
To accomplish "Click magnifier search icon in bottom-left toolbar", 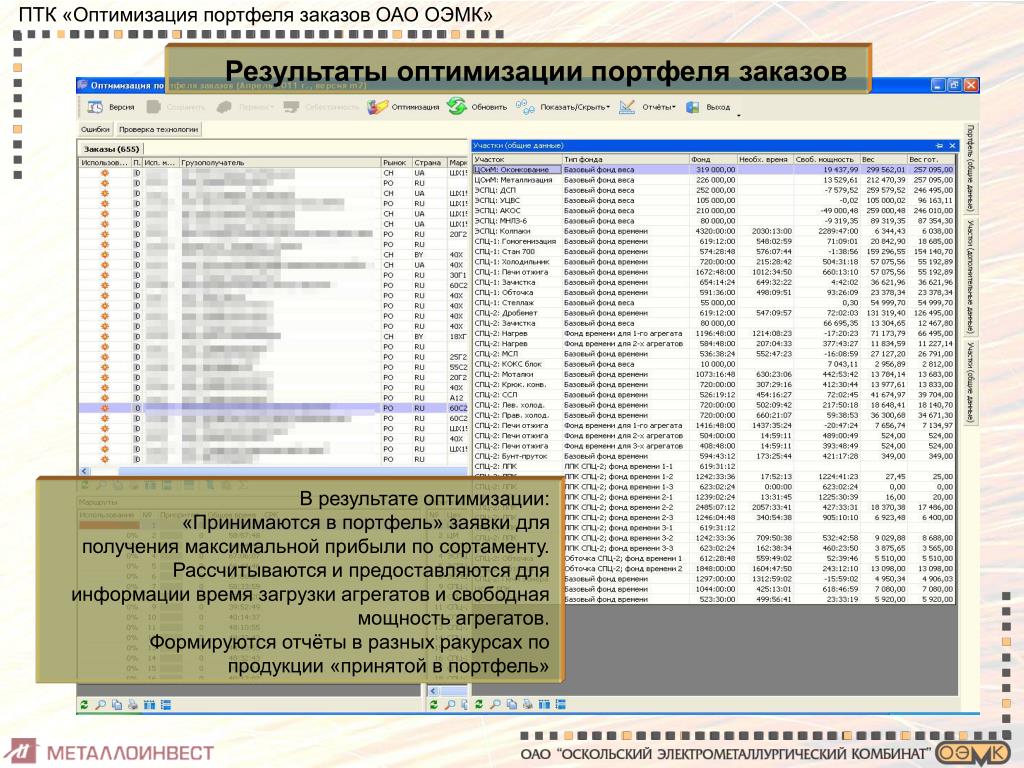I will pos(100,705).
